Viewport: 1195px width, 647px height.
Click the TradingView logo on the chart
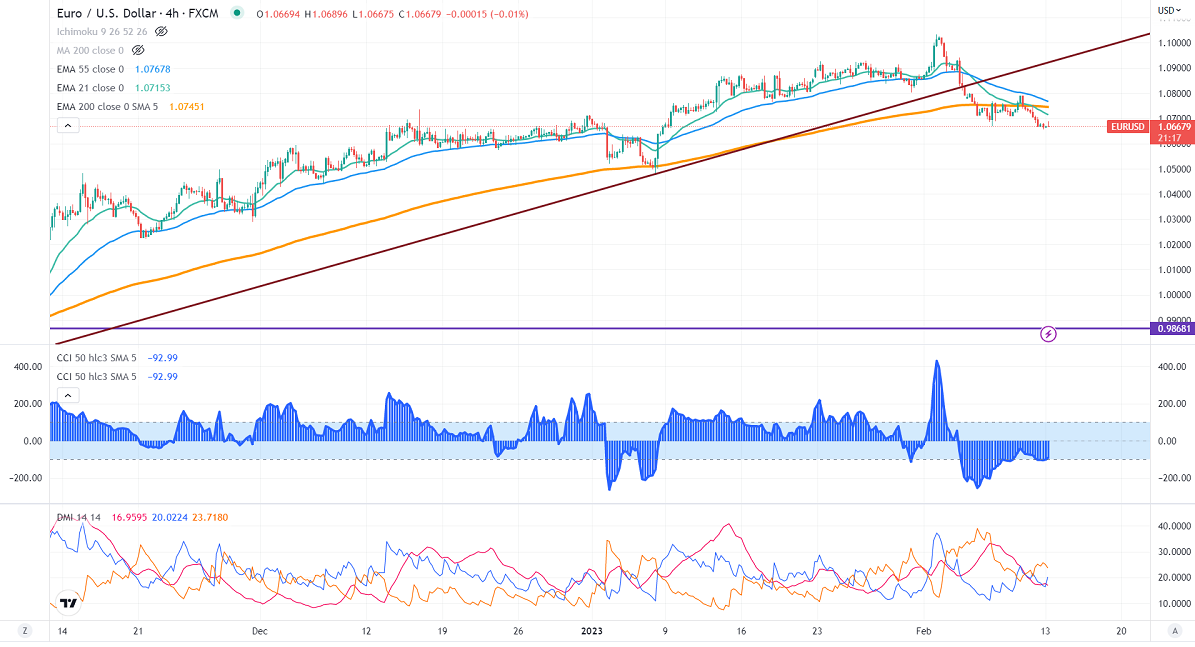(68, 603)
